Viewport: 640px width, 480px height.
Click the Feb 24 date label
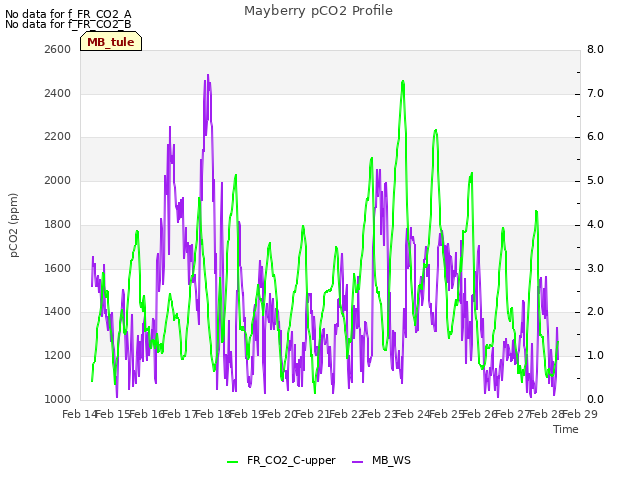point(413,414)
